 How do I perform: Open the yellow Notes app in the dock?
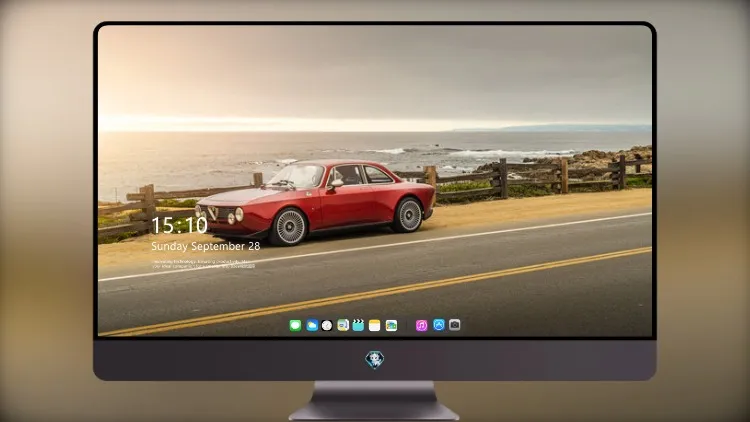click(x=375, y=325)
